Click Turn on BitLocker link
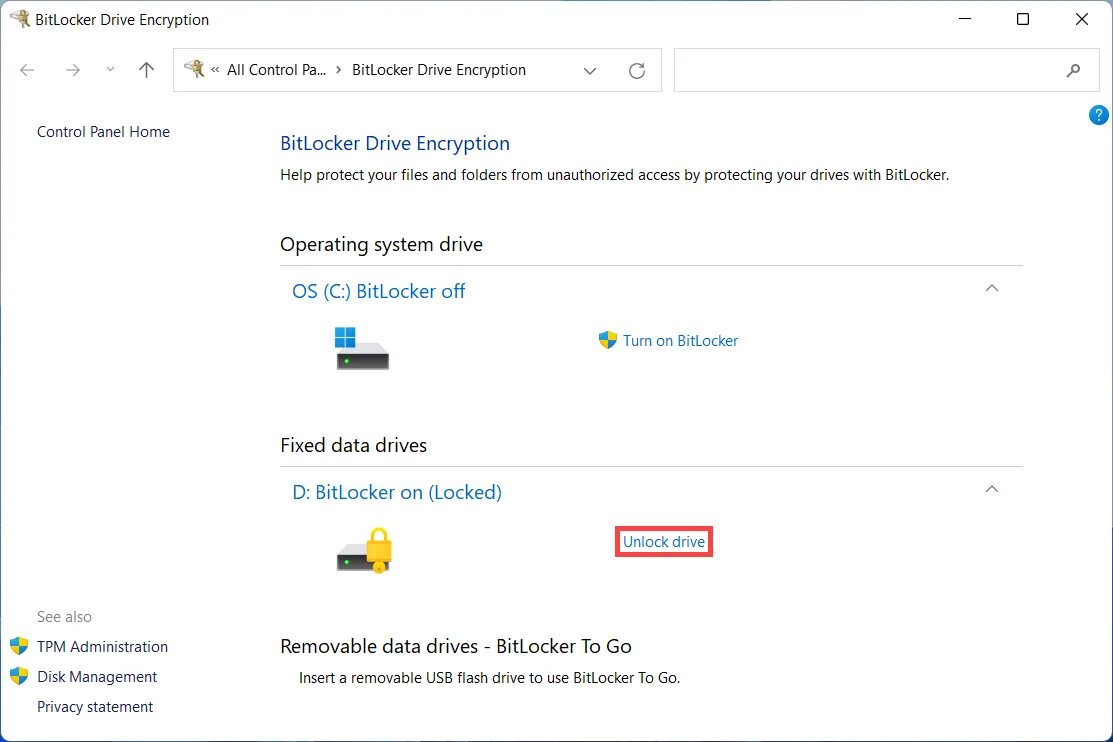This screenshot has width=1113, height=742. [680, 341]
